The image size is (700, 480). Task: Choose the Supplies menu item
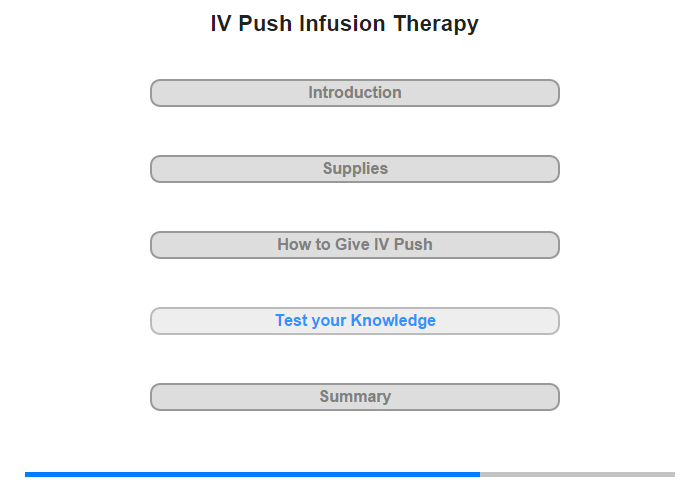[x=354, y=169]
